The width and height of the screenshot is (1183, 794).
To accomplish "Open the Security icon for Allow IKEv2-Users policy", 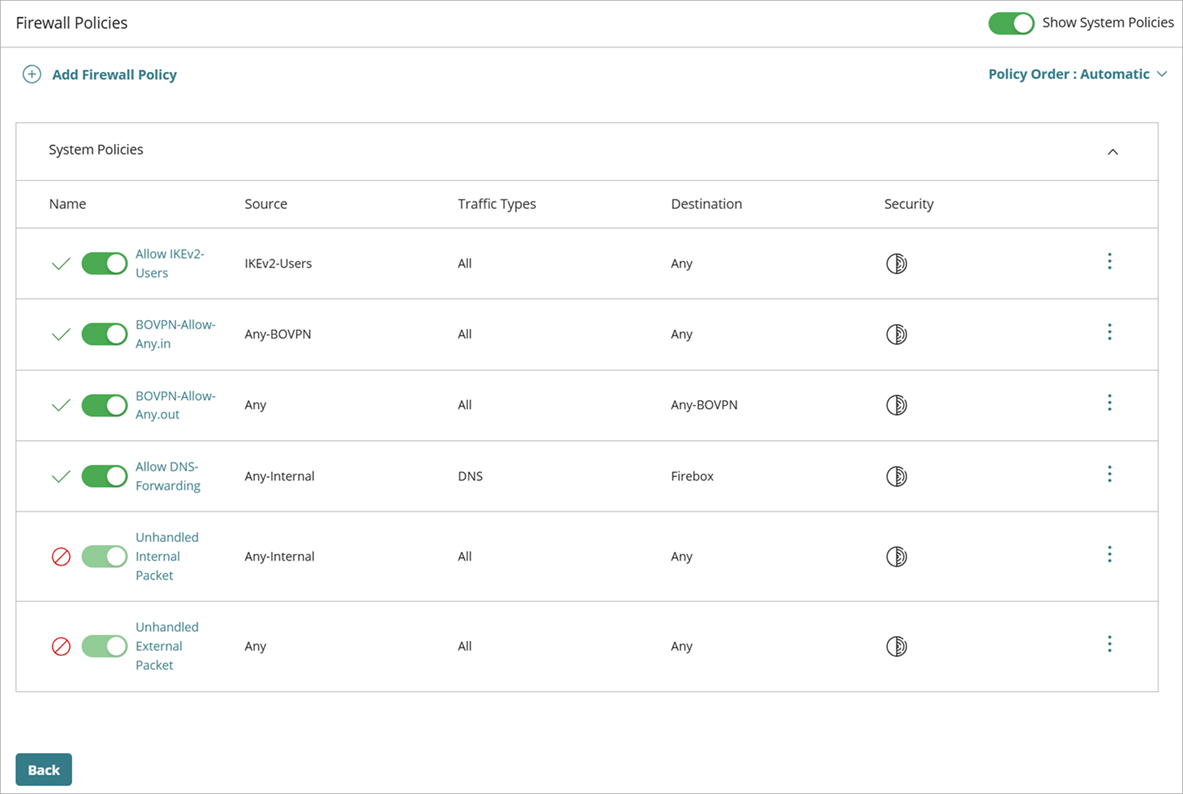I will click(896, 263).
